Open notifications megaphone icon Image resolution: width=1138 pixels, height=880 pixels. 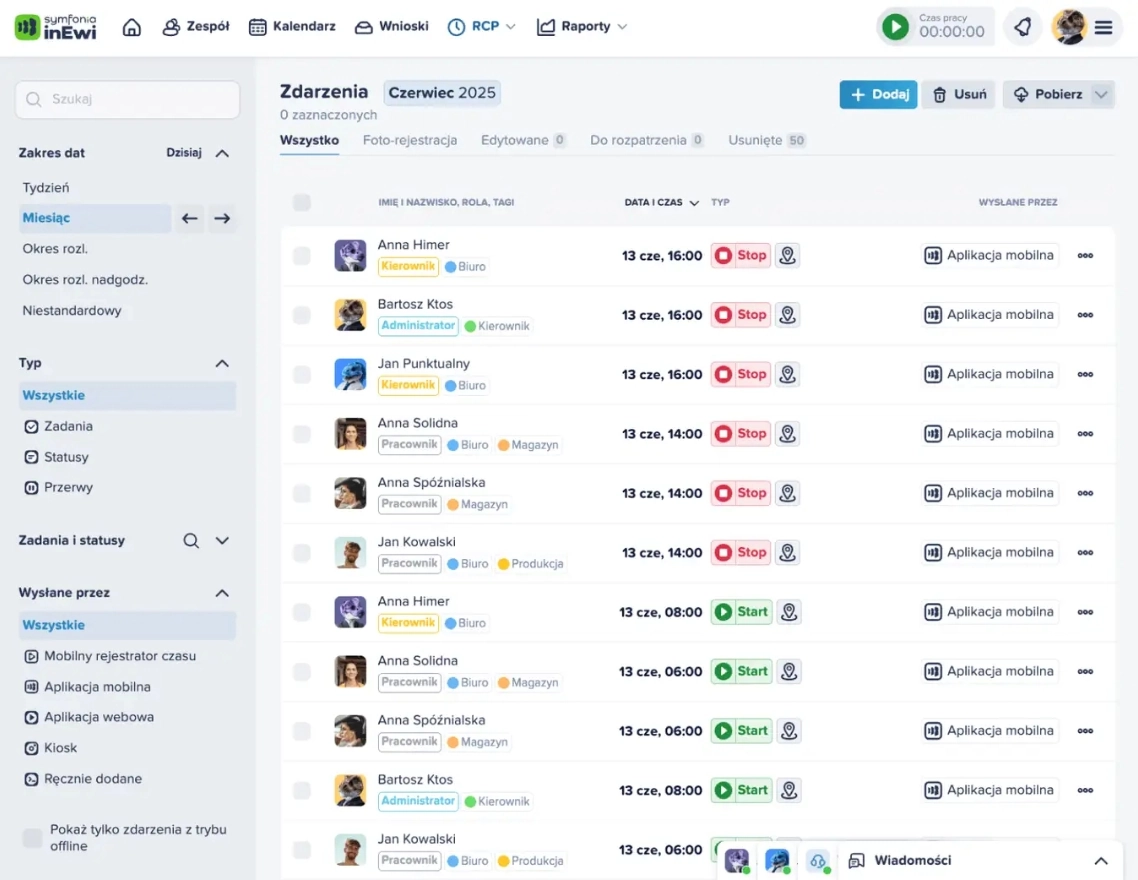1023,27
